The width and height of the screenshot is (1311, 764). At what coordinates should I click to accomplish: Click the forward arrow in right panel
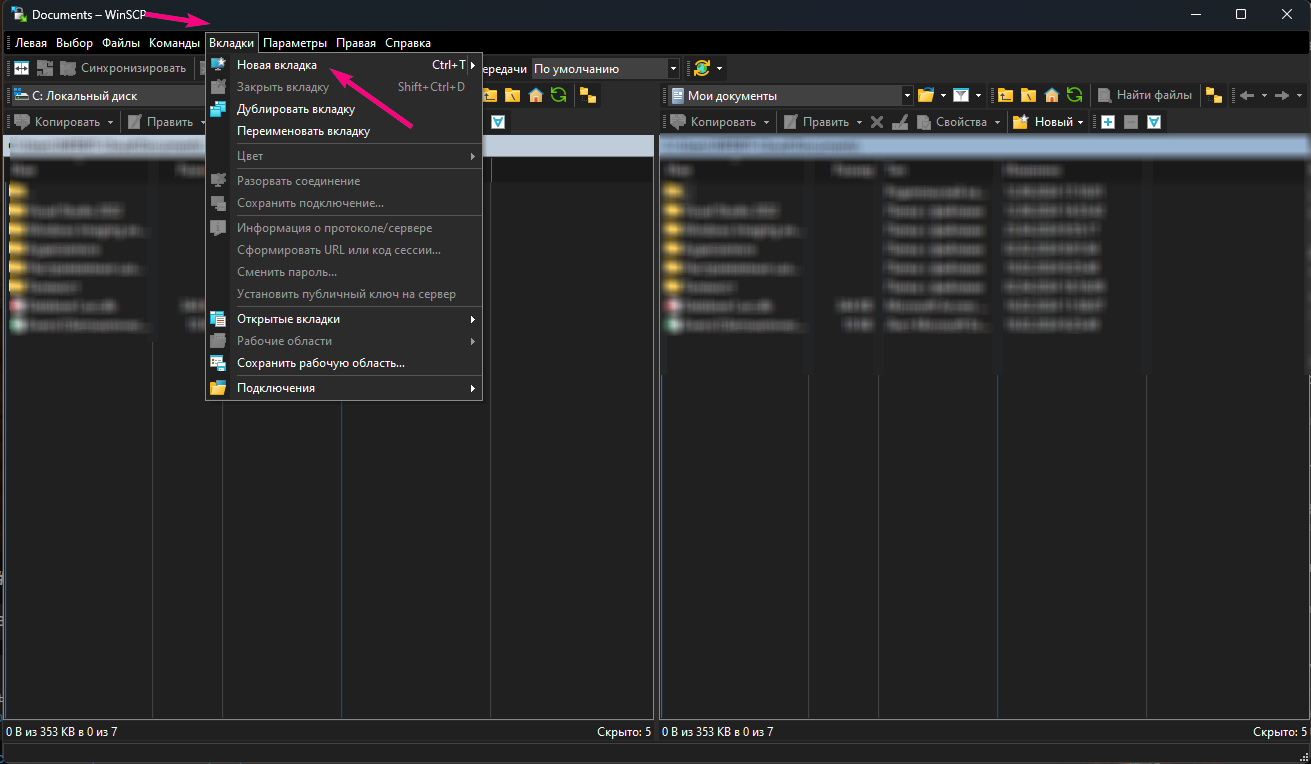[x=1281, y=95]
